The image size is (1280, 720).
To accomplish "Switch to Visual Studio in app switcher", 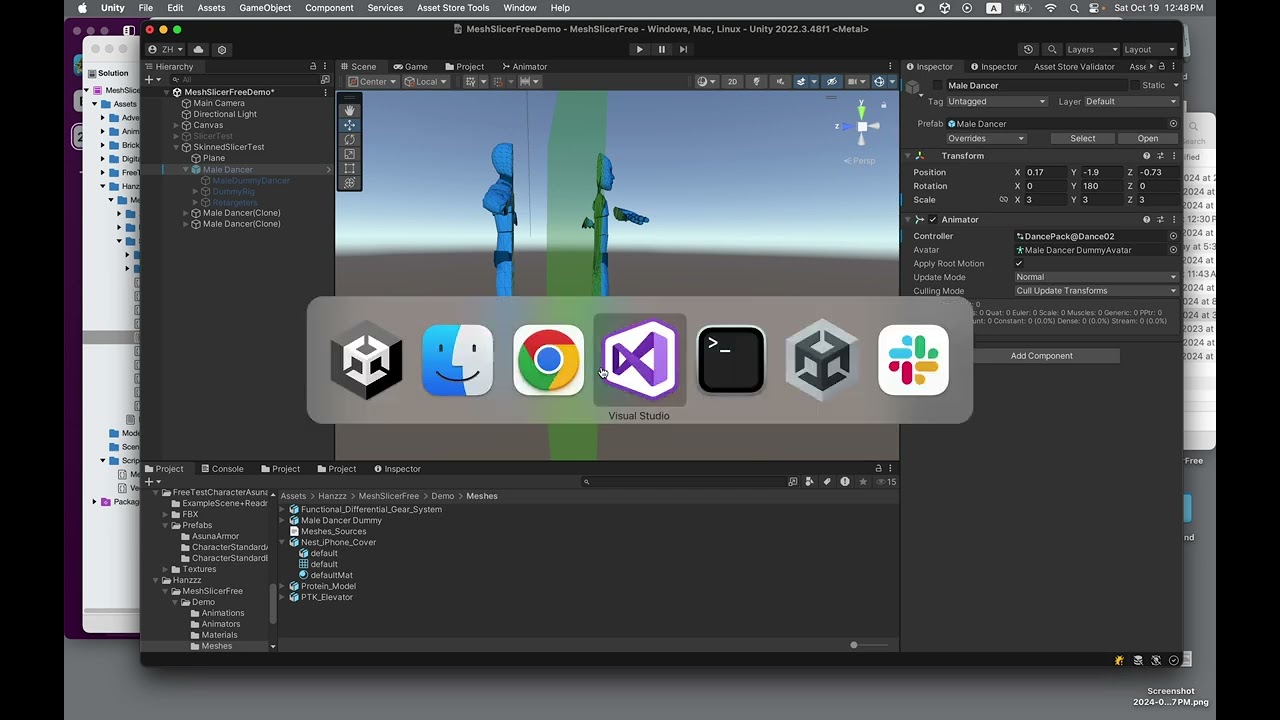I will pyautogui.click(x=640, y=360).
